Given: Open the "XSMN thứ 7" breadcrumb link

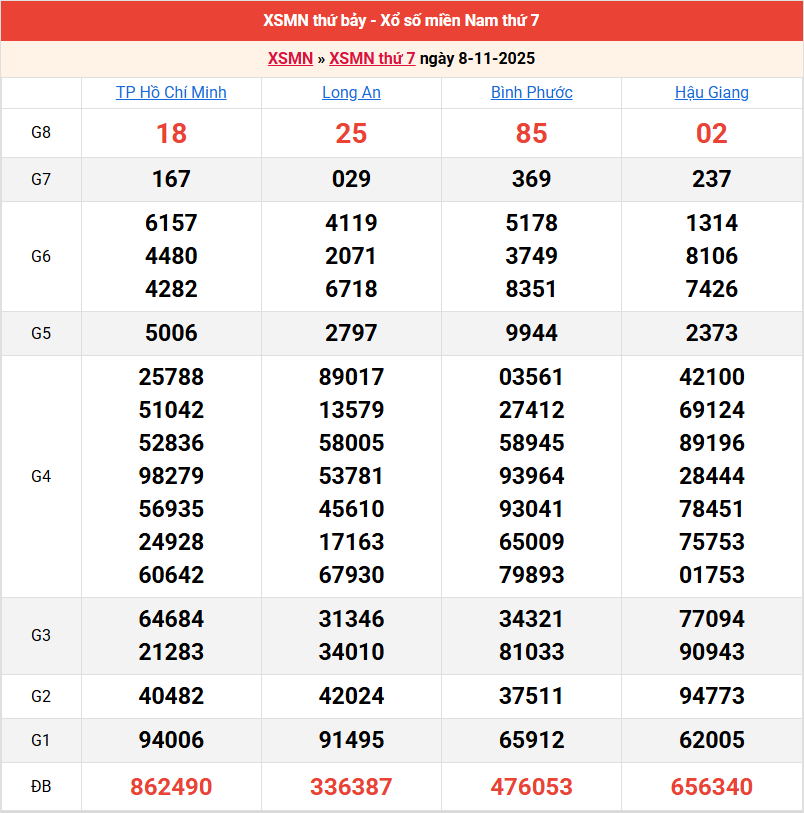Looking at the screenshot, I should point(372,59).
